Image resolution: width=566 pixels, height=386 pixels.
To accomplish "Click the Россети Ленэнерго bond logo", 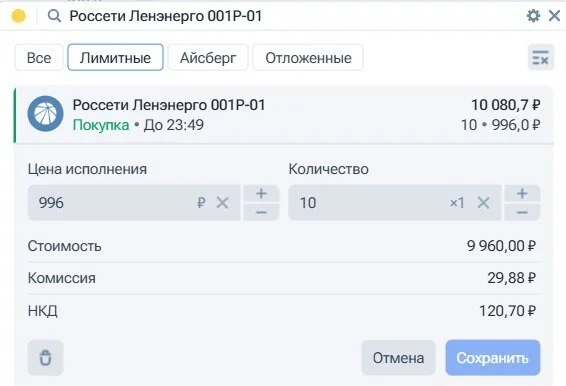I will coord(45,114).
